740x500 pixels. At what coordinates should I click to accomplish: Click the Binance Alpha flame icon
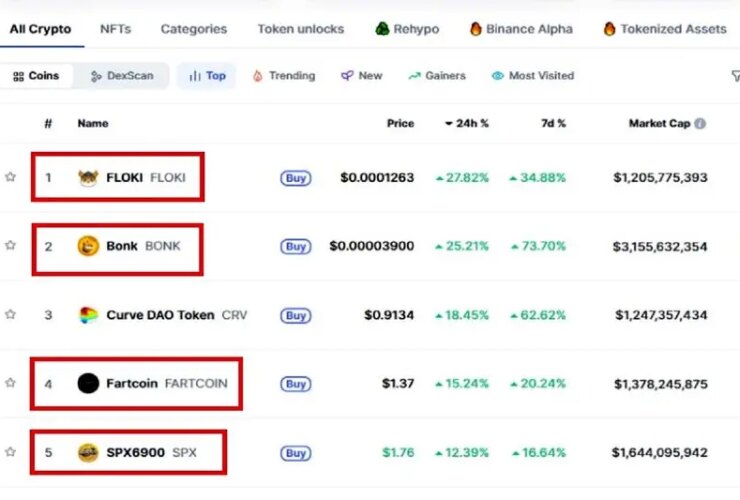[x=476, y=29]
